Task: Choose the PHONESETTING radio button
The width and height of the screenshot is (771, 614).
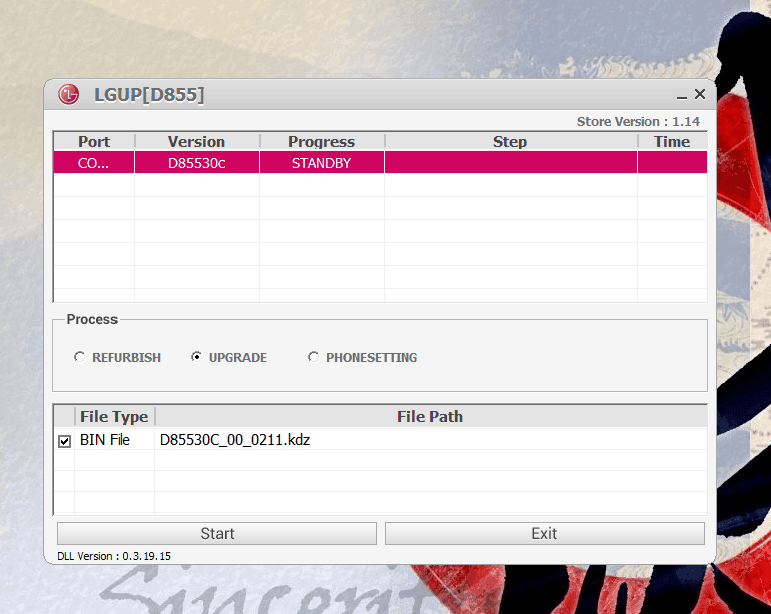Action: tap(314, 357)
